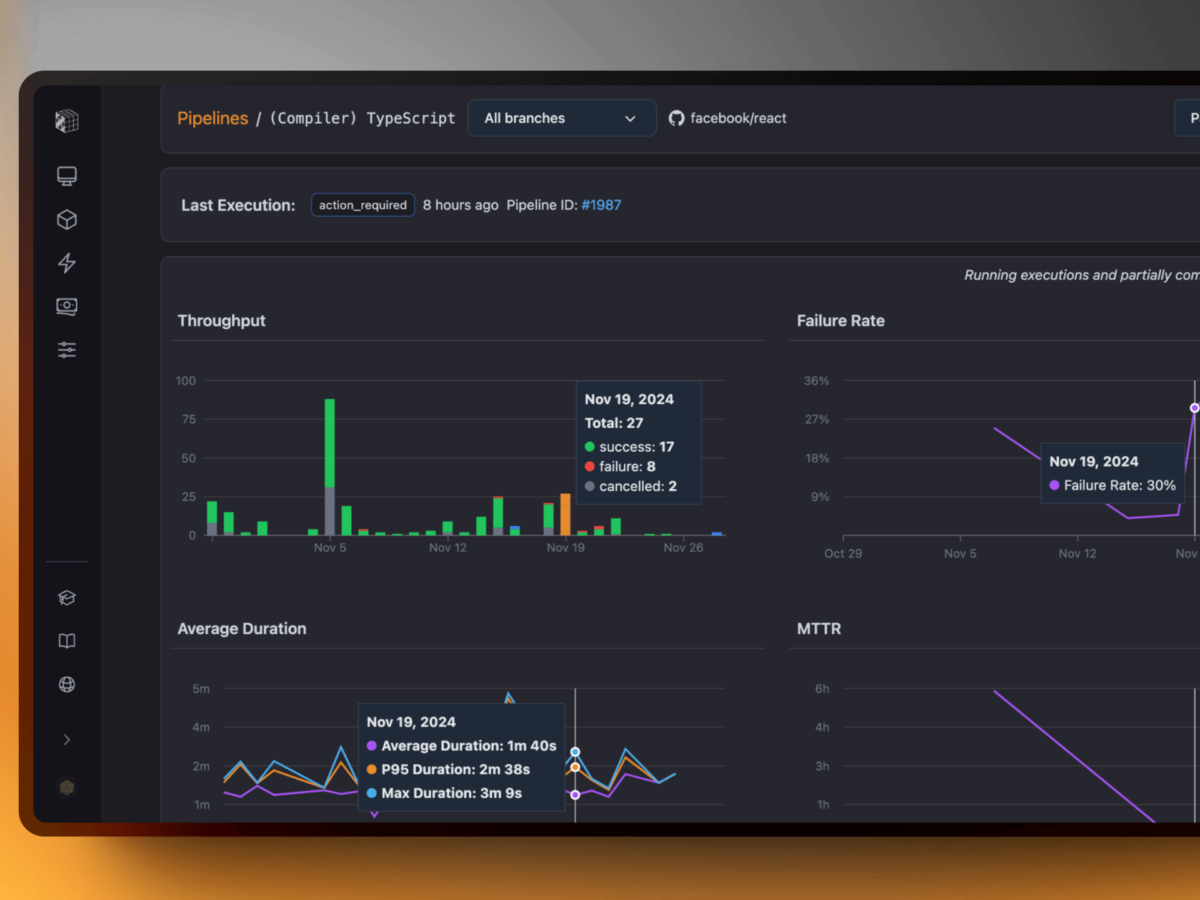Expand the sidebar with the chevron arrow
The image size is (1200, 900).
67,740
